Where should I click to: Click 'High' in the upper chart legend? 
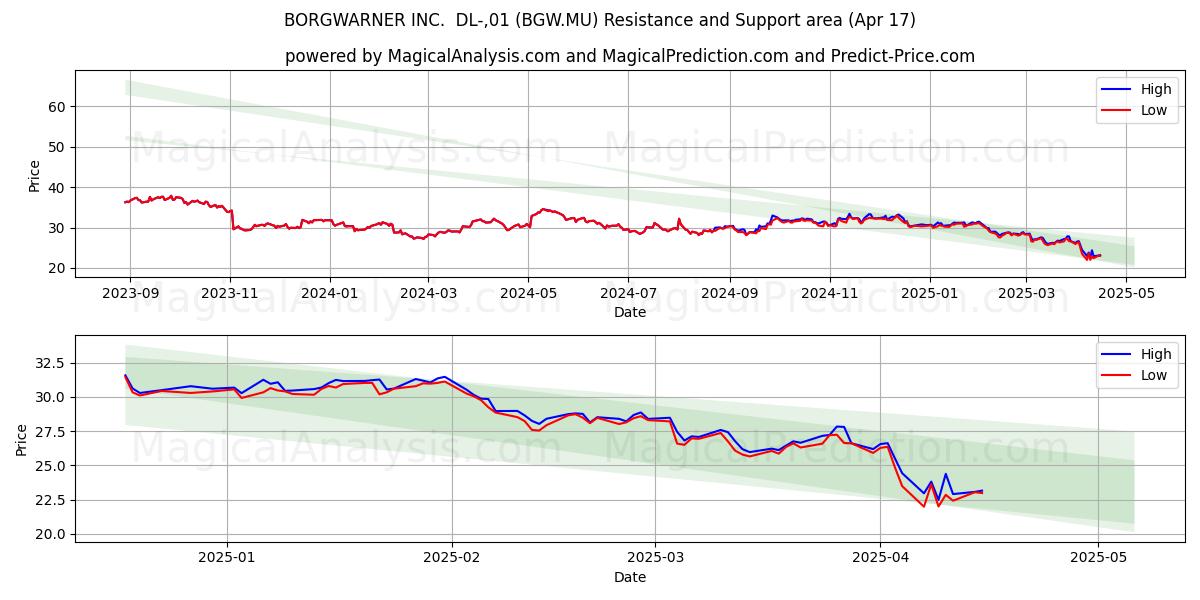(1156, 89)
